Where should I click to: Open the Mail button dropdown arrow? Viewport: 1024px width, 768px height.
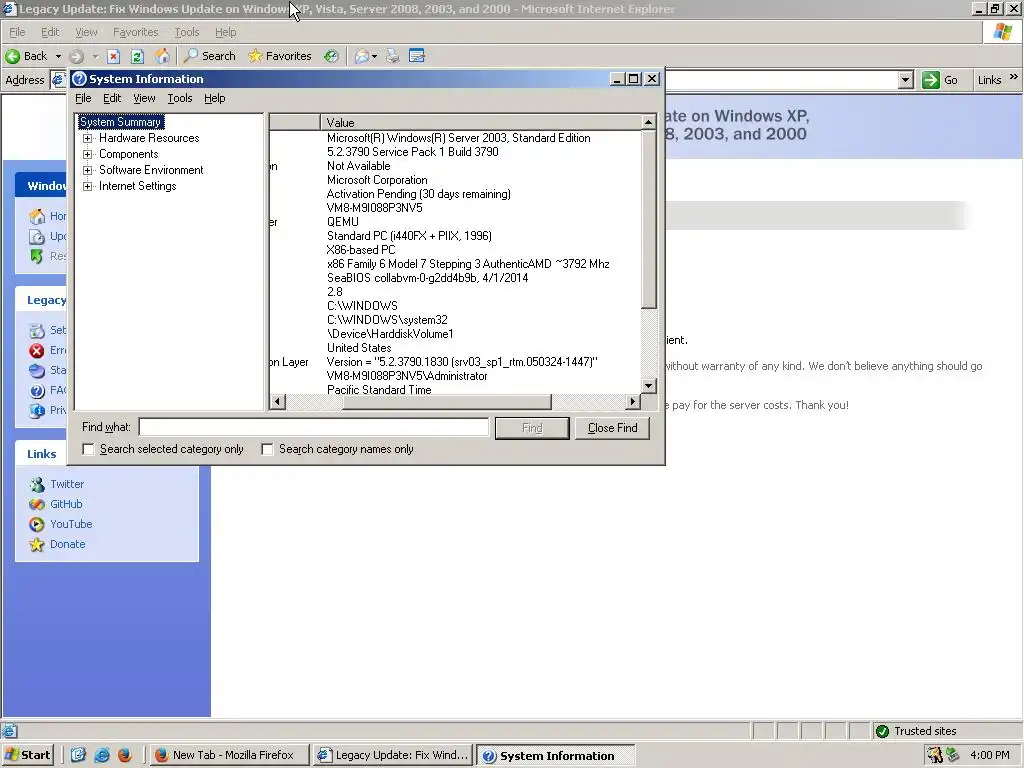tap(374, 56)
